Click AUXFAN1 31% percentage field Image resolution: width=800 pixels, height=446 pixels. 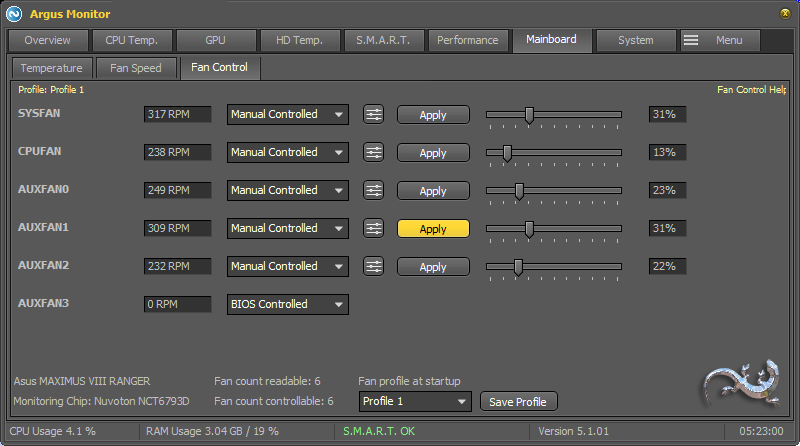[667, 228]
